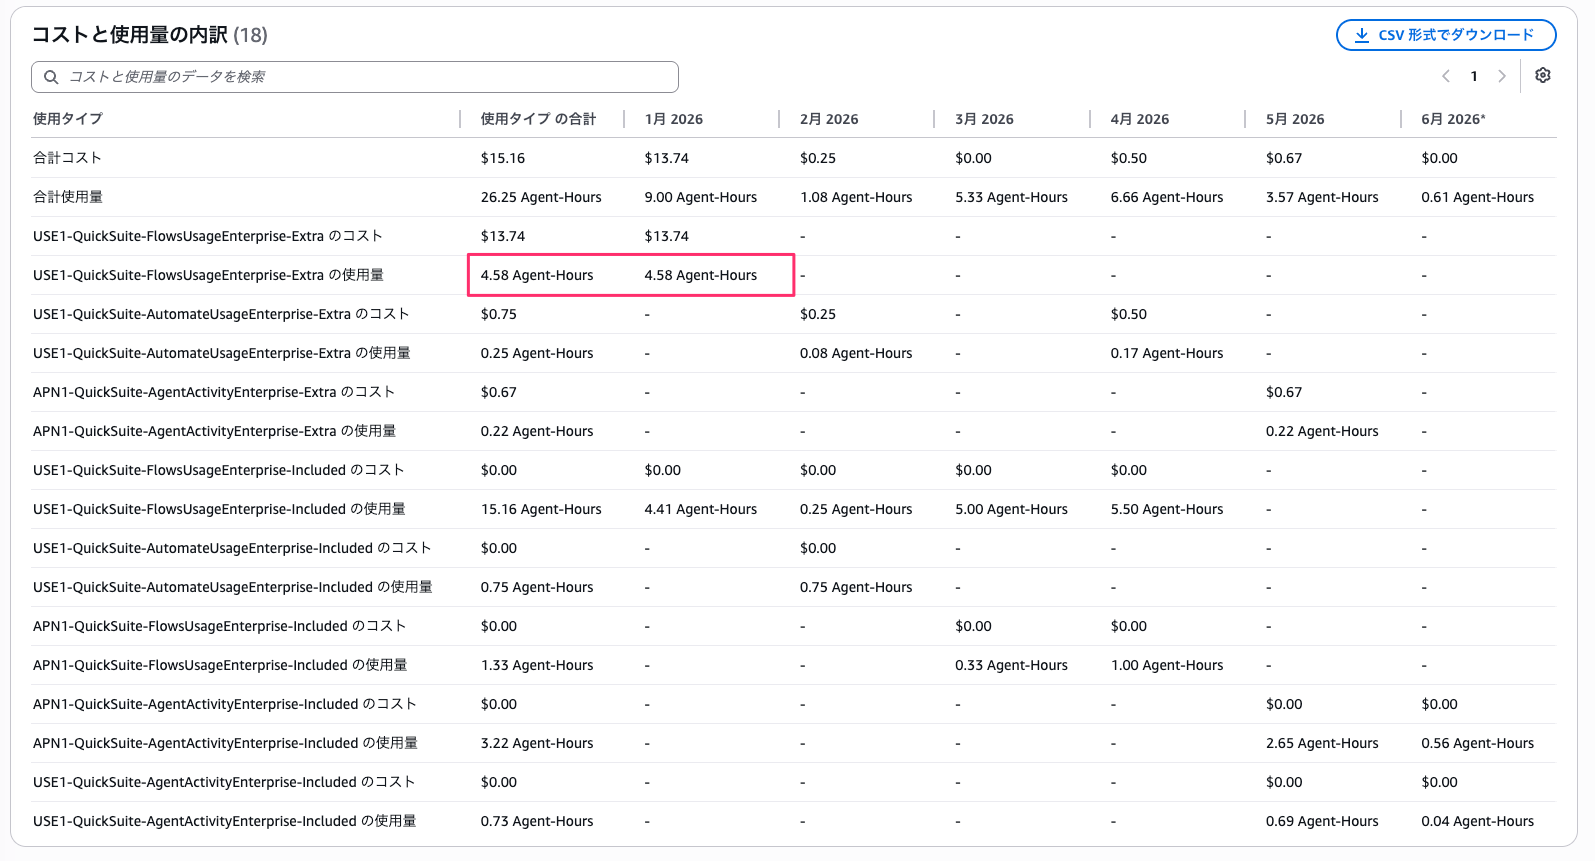Click the 使用タイプ column header
Screen dimensions: 1595x861
point(68,119)
